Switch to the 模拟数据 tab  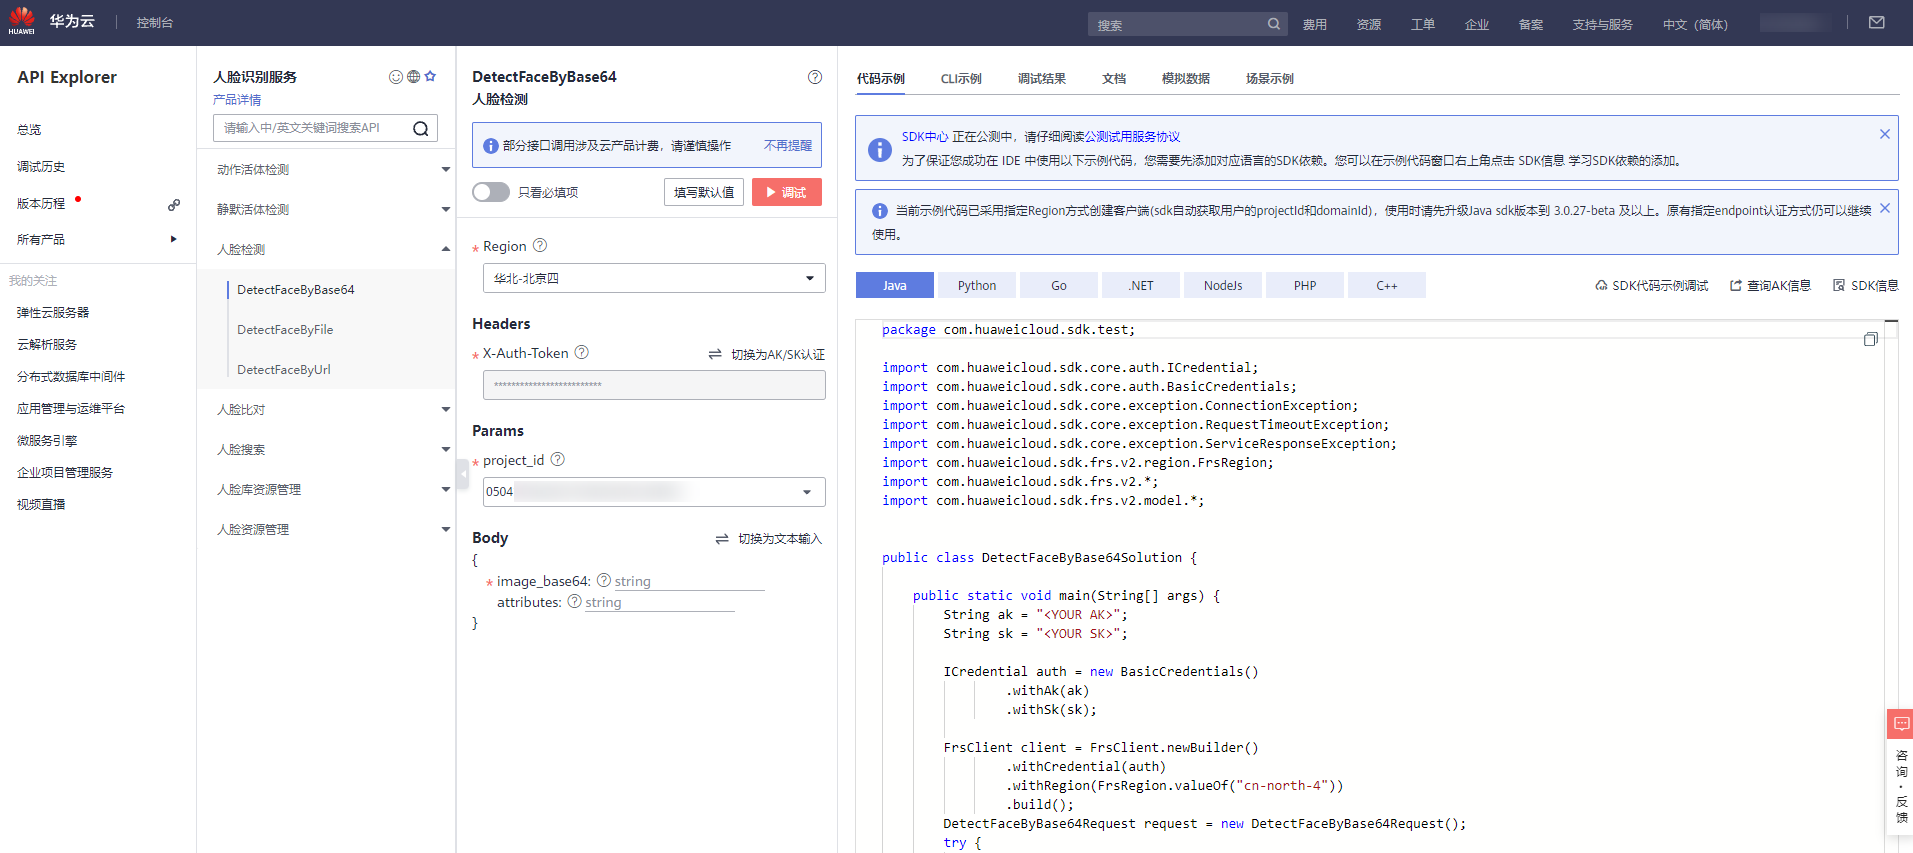[1186, 78]
